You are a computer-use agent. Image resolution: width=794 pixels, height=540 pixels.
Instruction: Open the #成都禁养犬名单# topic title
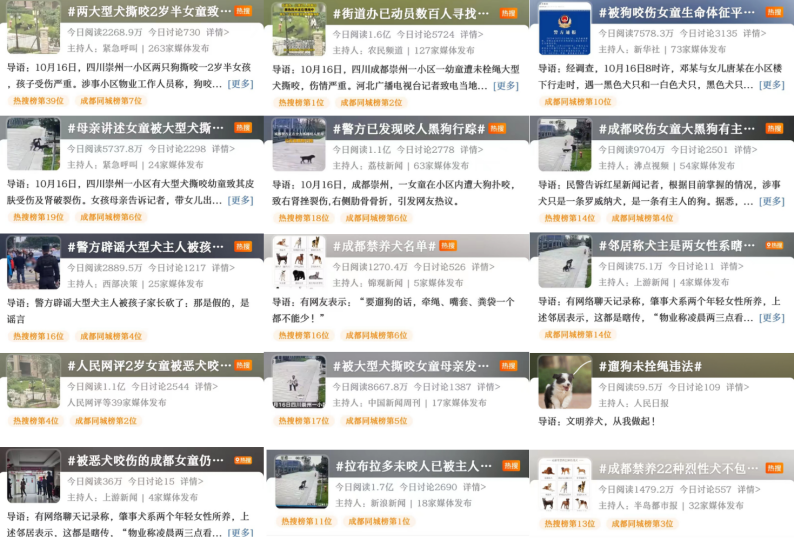384,246
